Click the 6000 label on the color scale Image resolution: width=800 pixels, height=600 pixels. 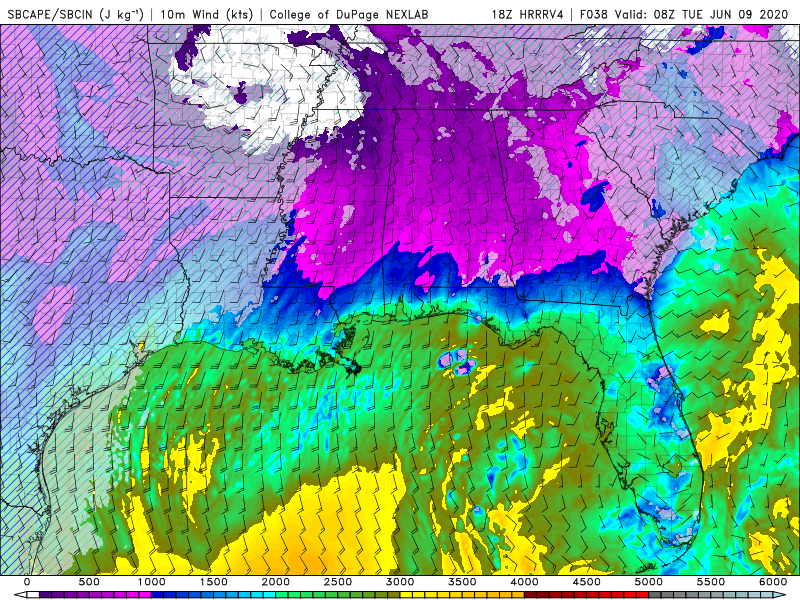(773, 582)
